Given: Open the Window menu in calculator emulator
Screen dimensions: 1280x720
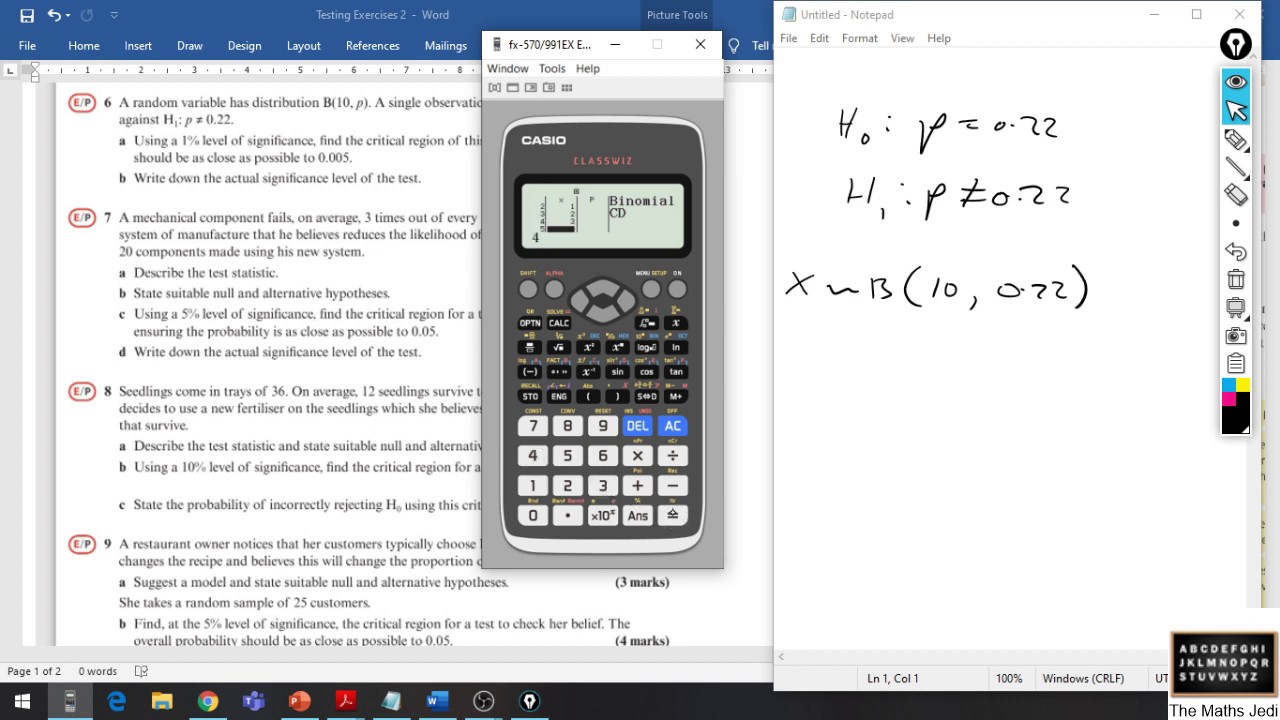Looking at the screenshot, I should click(x=507, y=69).
